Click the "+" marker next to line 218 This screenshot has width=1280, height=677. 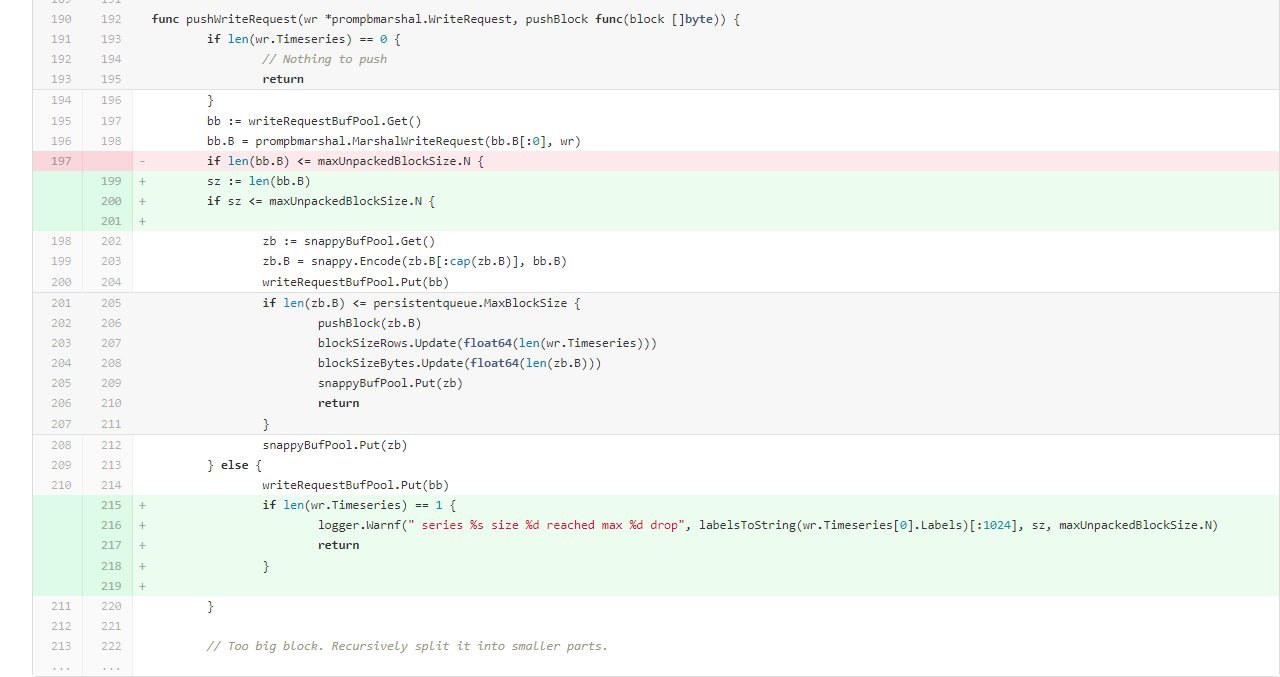pyautogui.click(x=141, y=565)
